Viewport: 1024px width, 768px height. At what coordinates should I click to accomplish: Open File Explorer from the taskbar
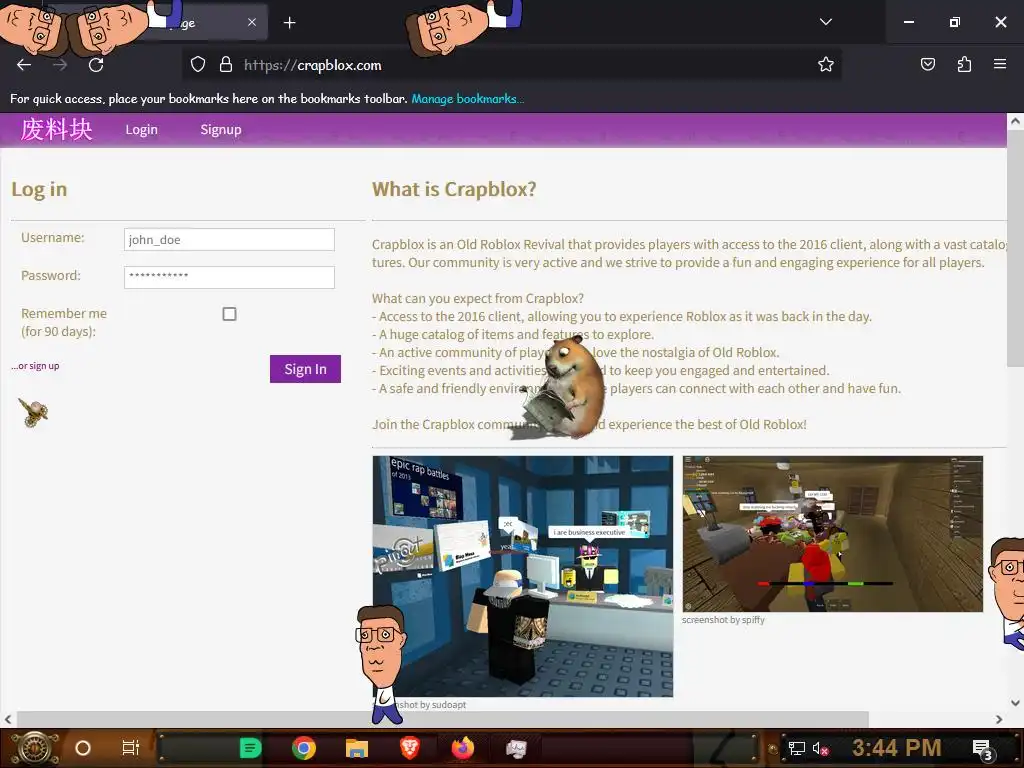click(x=357, y=748)
